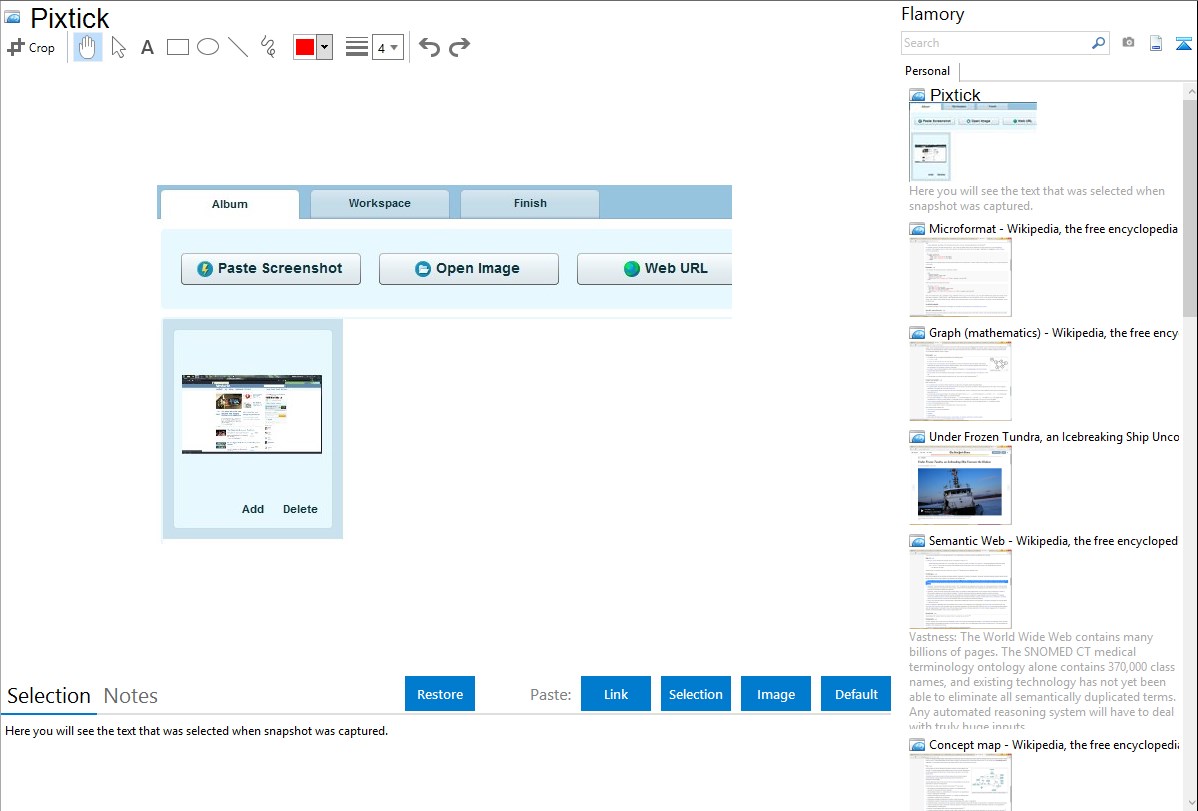Screen dimensions: 1198x811
Task: Click the document page icon in Flamory
Action: [x=1156, y=43]
